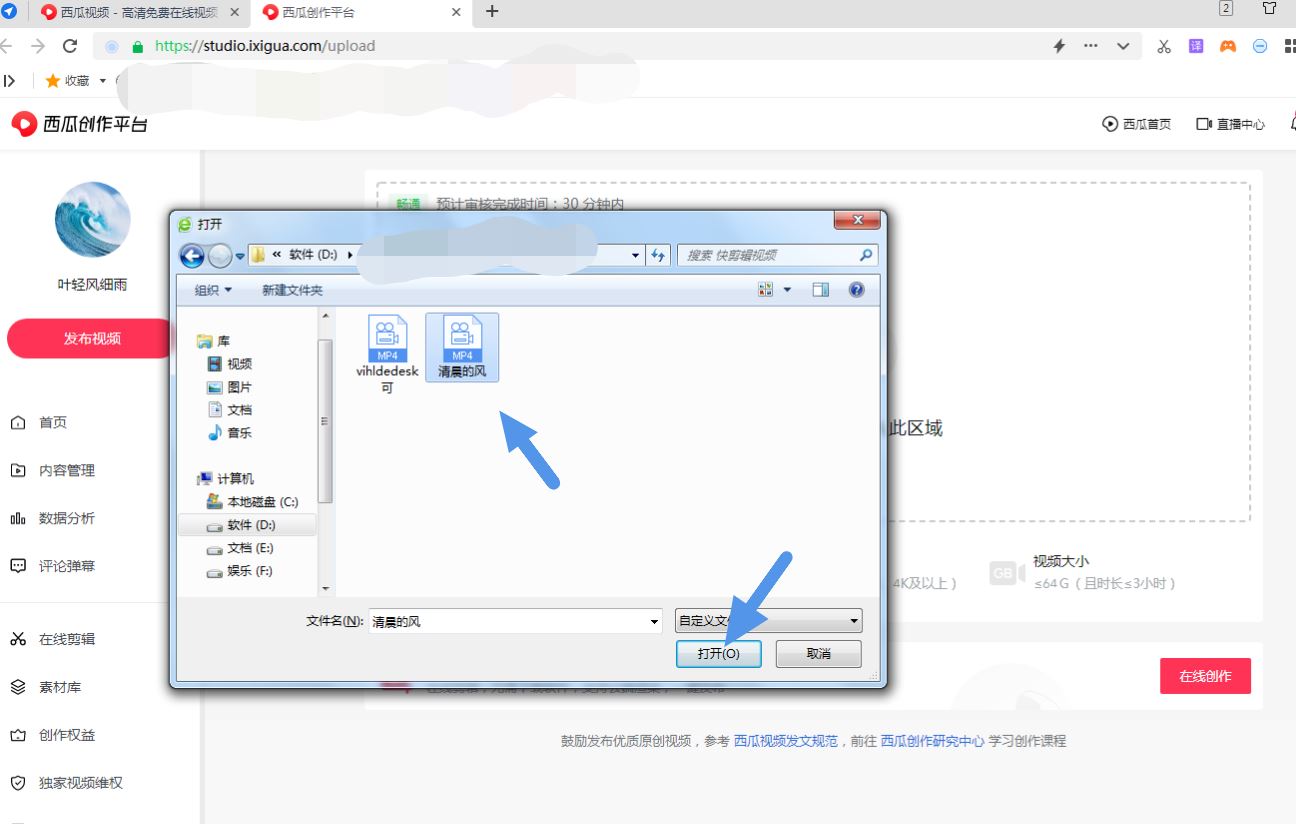This screenshot has width=1296, height=824.
Task: Expand the 文件名 filename history dropdown
Action: pyautogui.click(x=655, y=622)
